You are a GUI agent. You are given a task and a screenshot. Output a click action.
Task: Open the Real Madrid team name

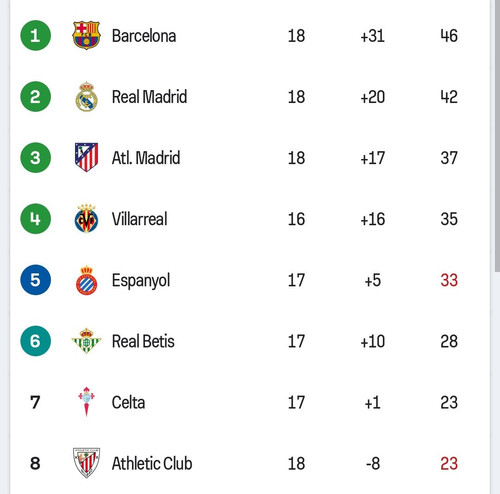coord(149,97)
